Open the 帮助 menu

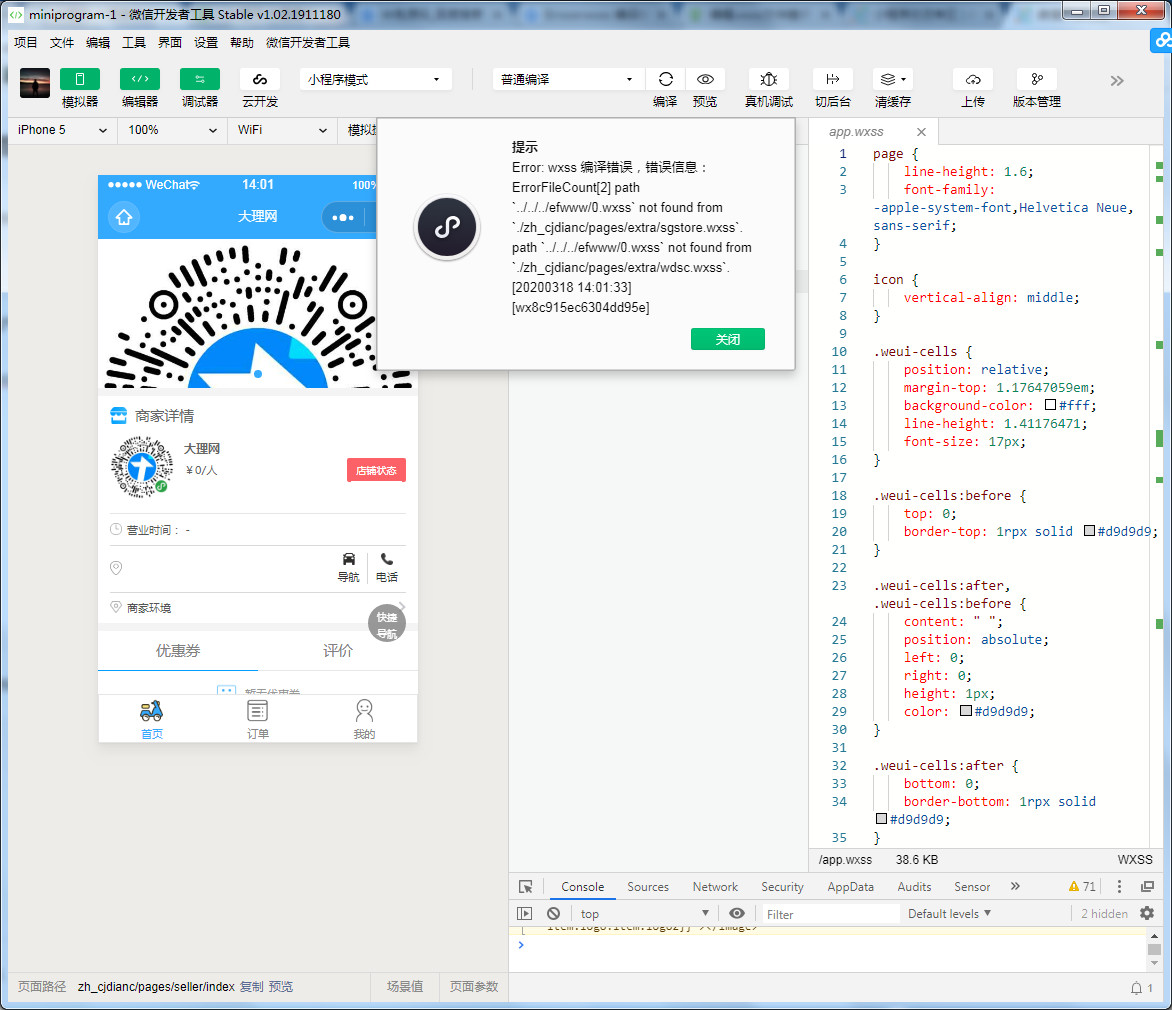[241, 43]
